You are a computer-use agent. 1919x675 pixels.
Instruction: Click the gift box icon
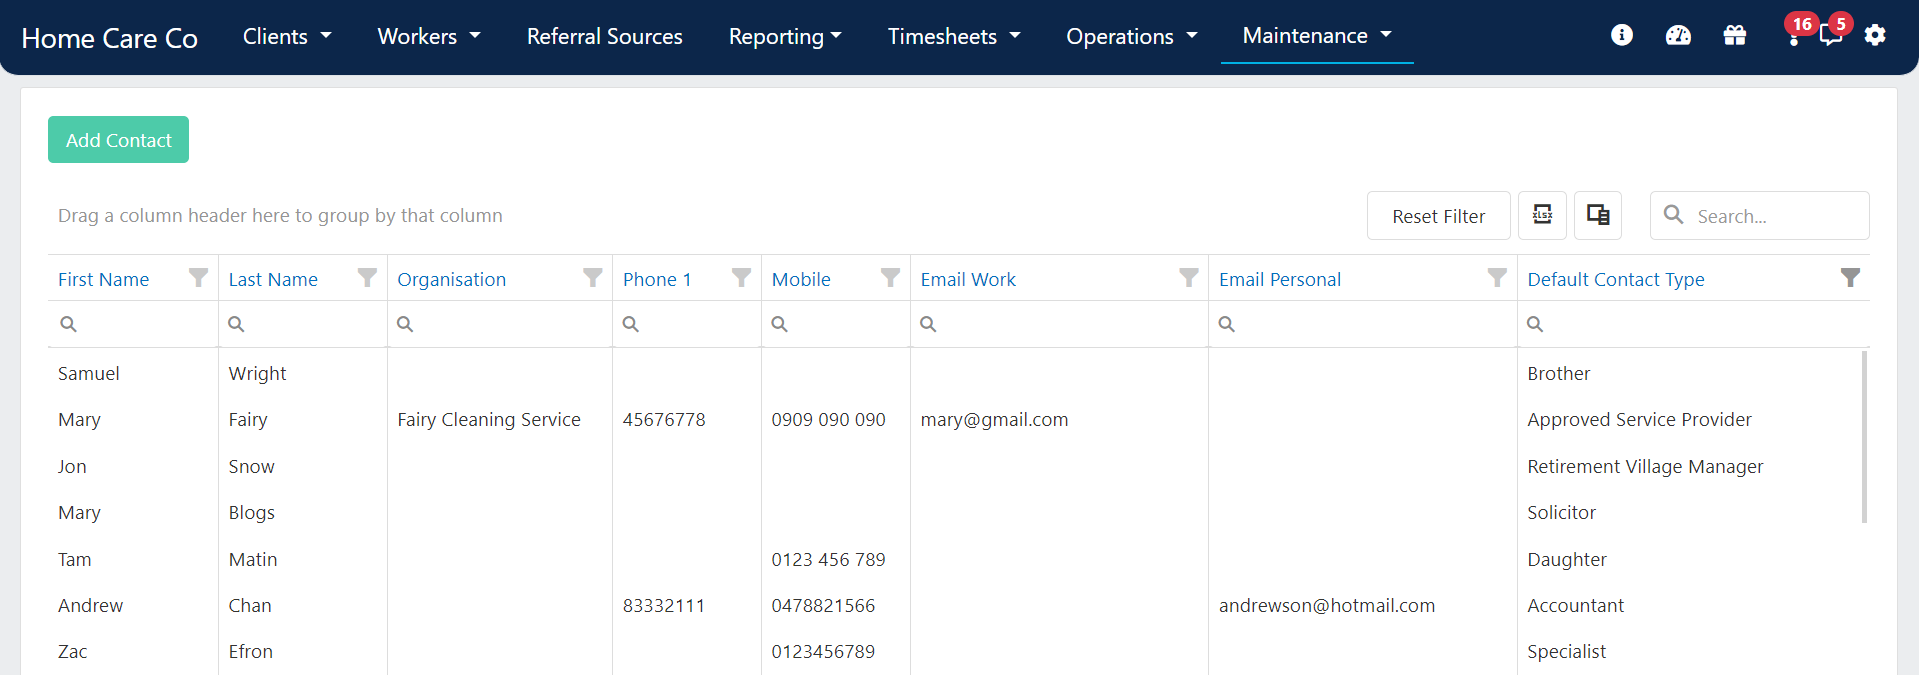[x=1735, y=35]
